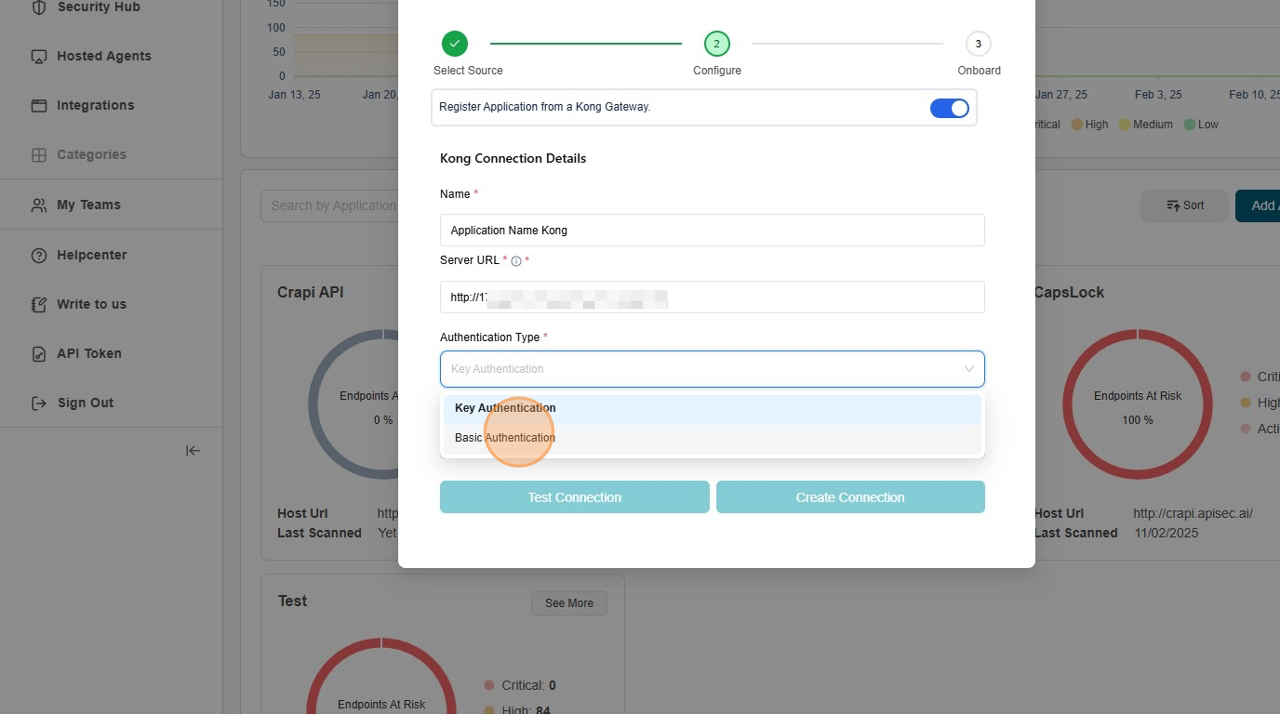Click the Server URL info icon

tap(516, 261)
